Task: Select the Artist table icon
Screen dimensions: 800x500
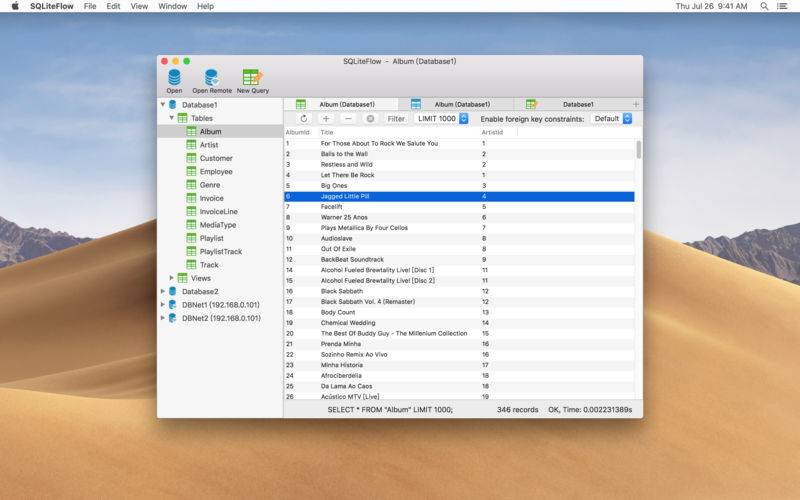Action: (191, 145)
